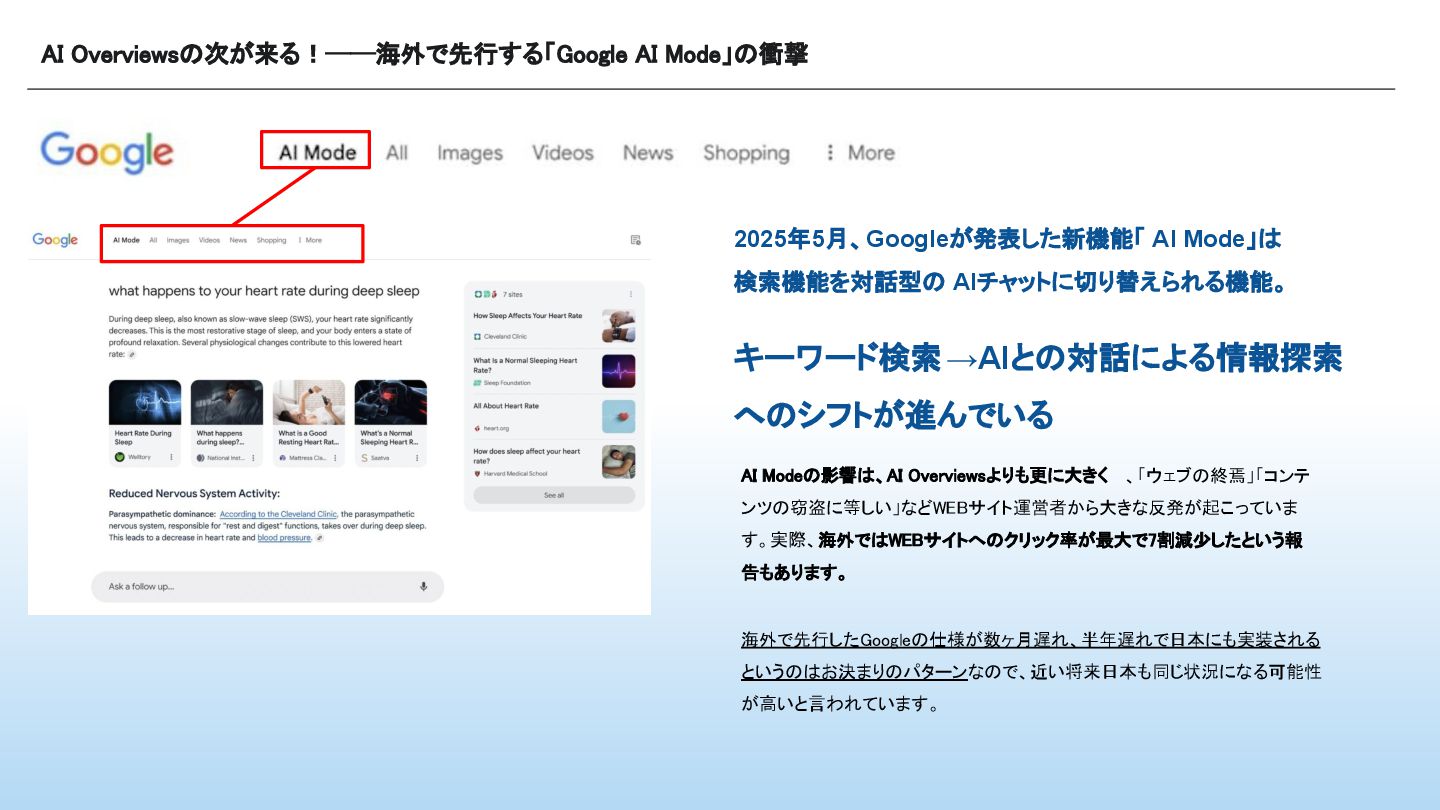The width and height of the screenshot is (1440, 810).
Task: Open 'What Is a Normal Sleeping Heart Rate?' result
Action: pyautogui.click(x=525, y=365)
